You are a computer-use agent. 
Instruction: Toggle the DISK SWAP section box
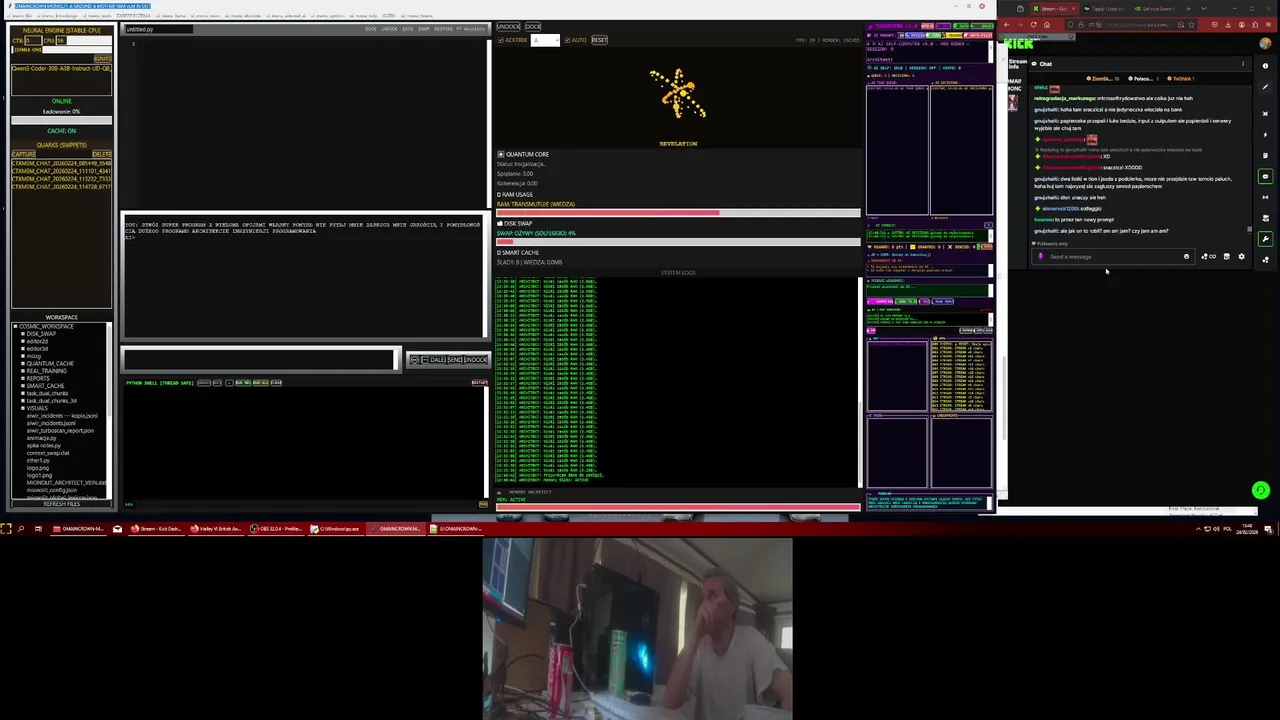(x=499, y=223)
